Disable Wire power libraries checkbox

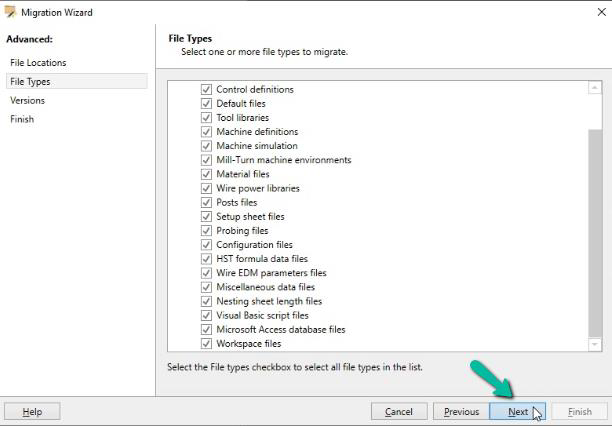(206, 188)
